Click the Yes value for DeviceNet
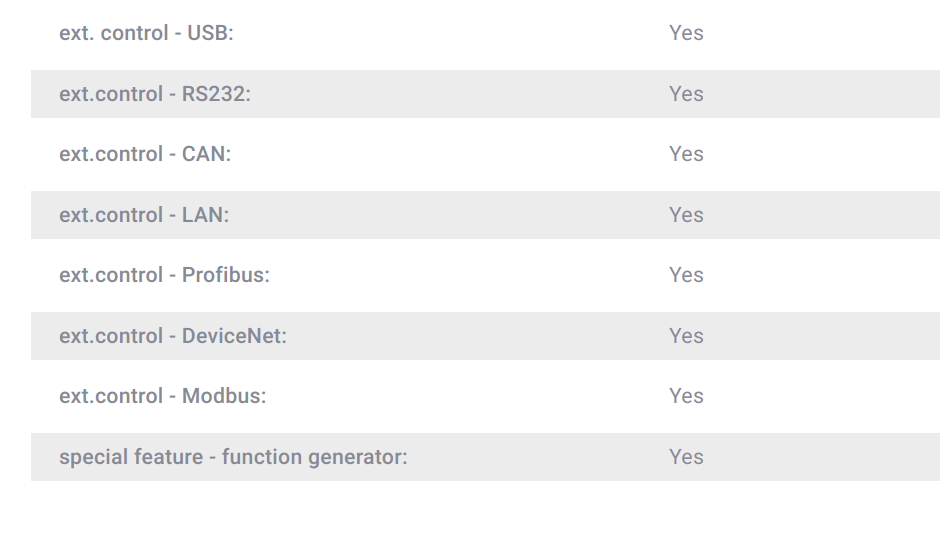The width and height of the screenshot is (940, 558). coord(686,336)
